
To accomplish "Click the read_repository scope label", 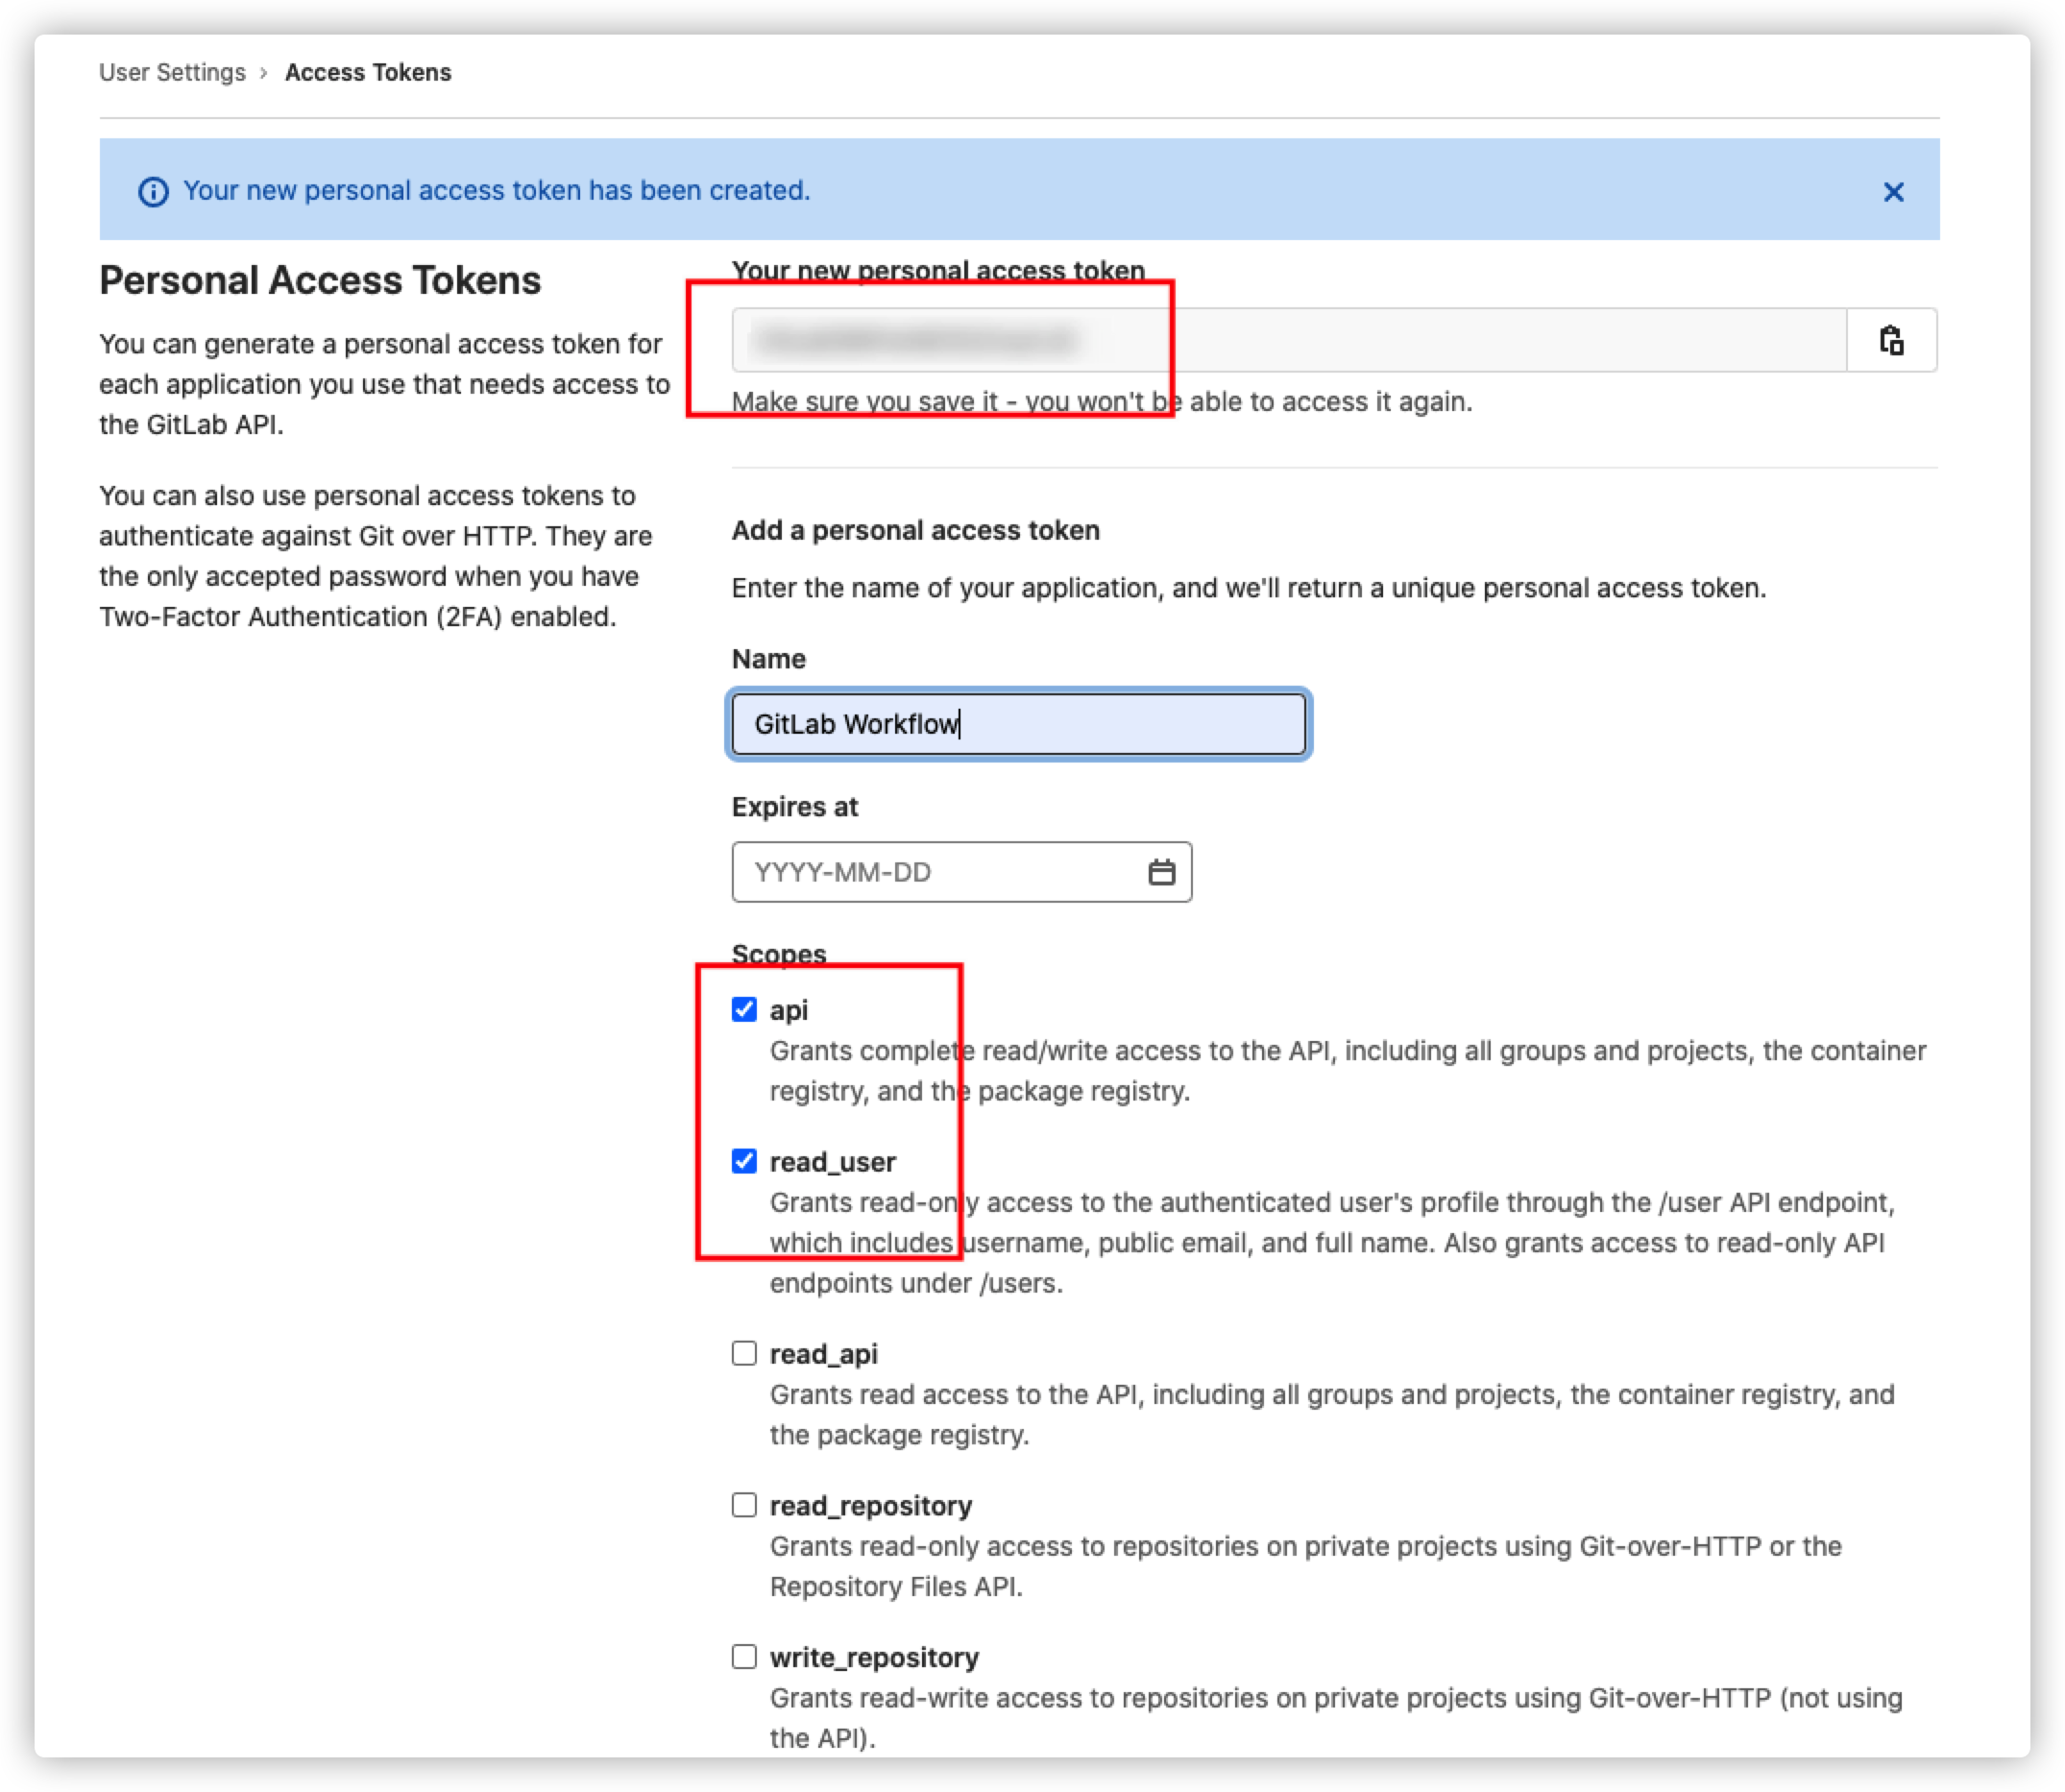I will pos(870,1506).
